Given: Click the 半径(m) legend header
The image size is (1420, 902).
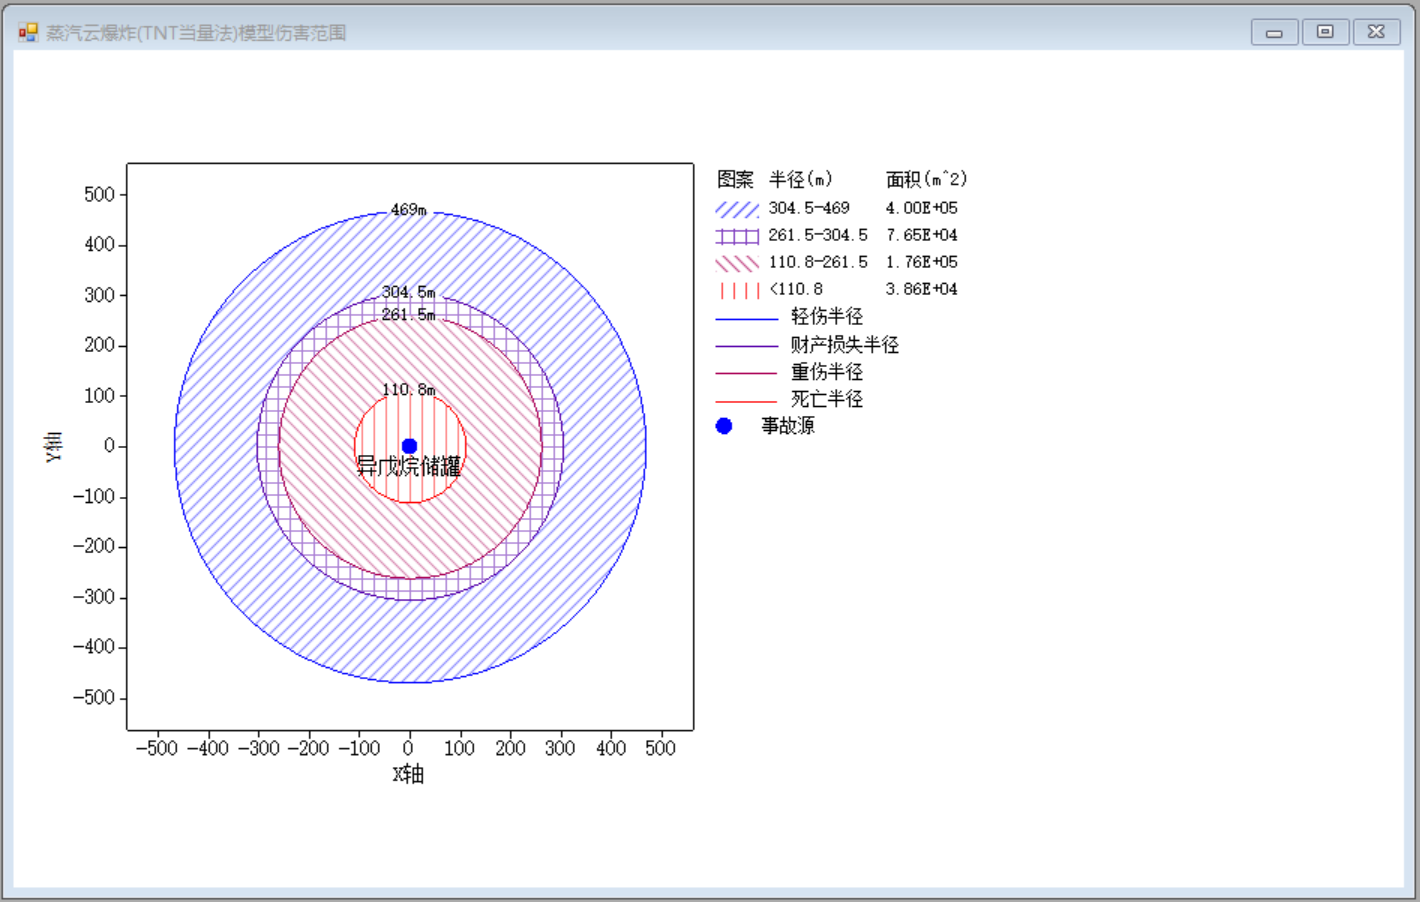Looking at the screenshot, I should (800, 180).
